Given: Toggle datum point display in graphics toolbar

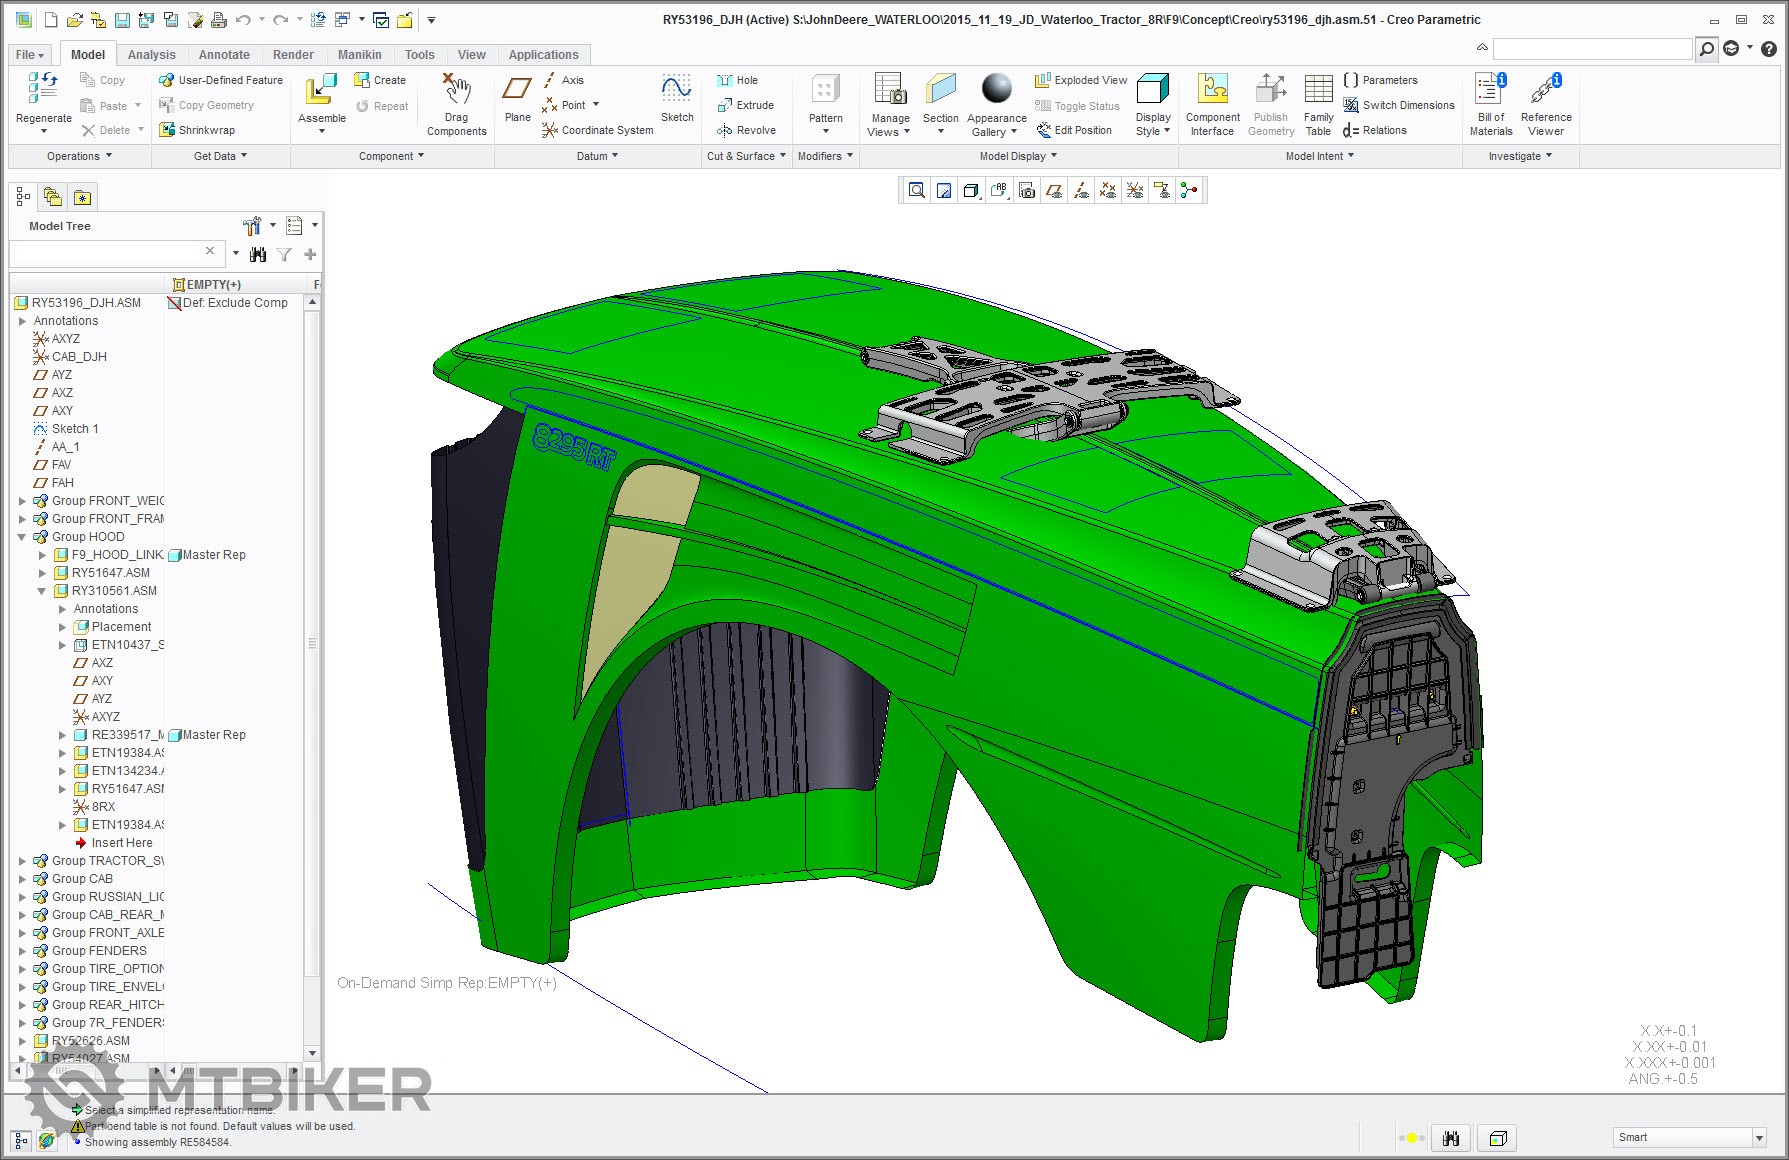Looking at the screenshot, I should (1108, 191).
